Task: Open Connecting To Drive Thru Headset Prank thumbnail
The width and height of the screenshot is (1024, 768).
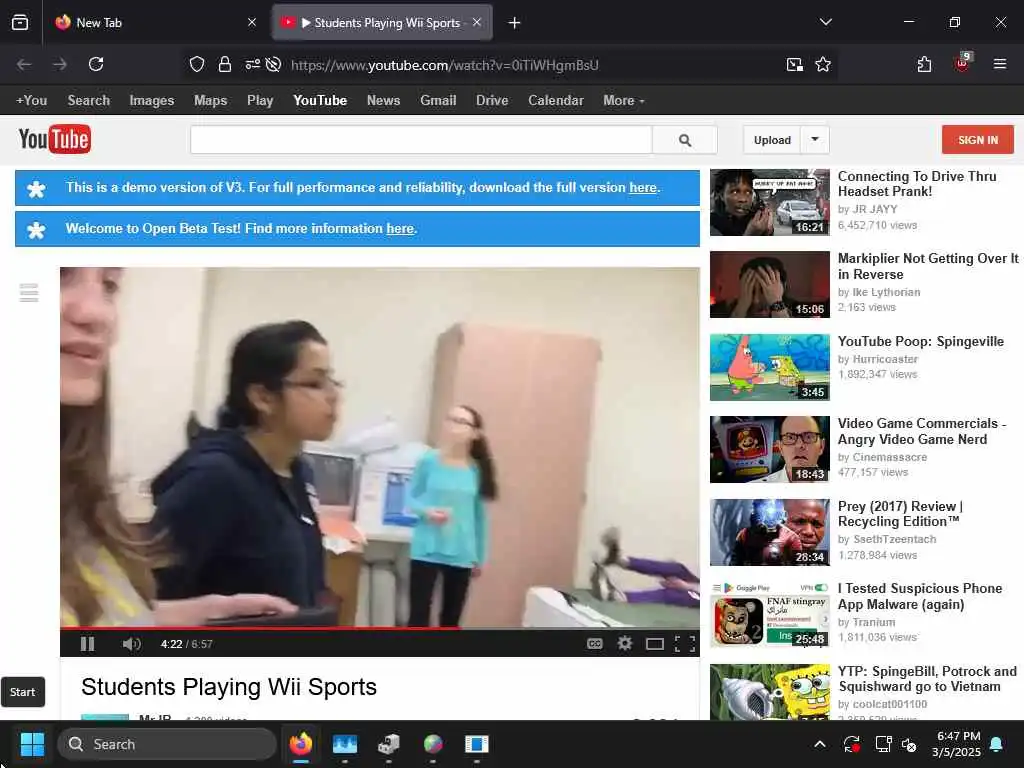Action: click(770, 202)
